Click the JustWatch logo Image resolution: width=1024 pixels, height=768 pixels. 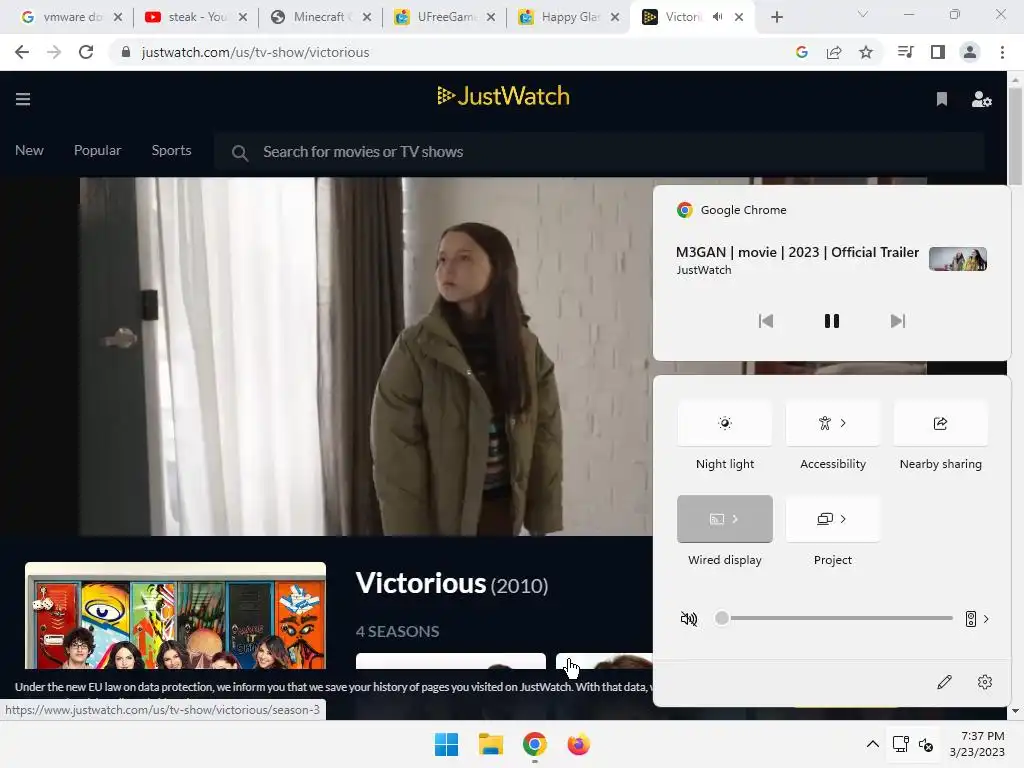[504, 96]
